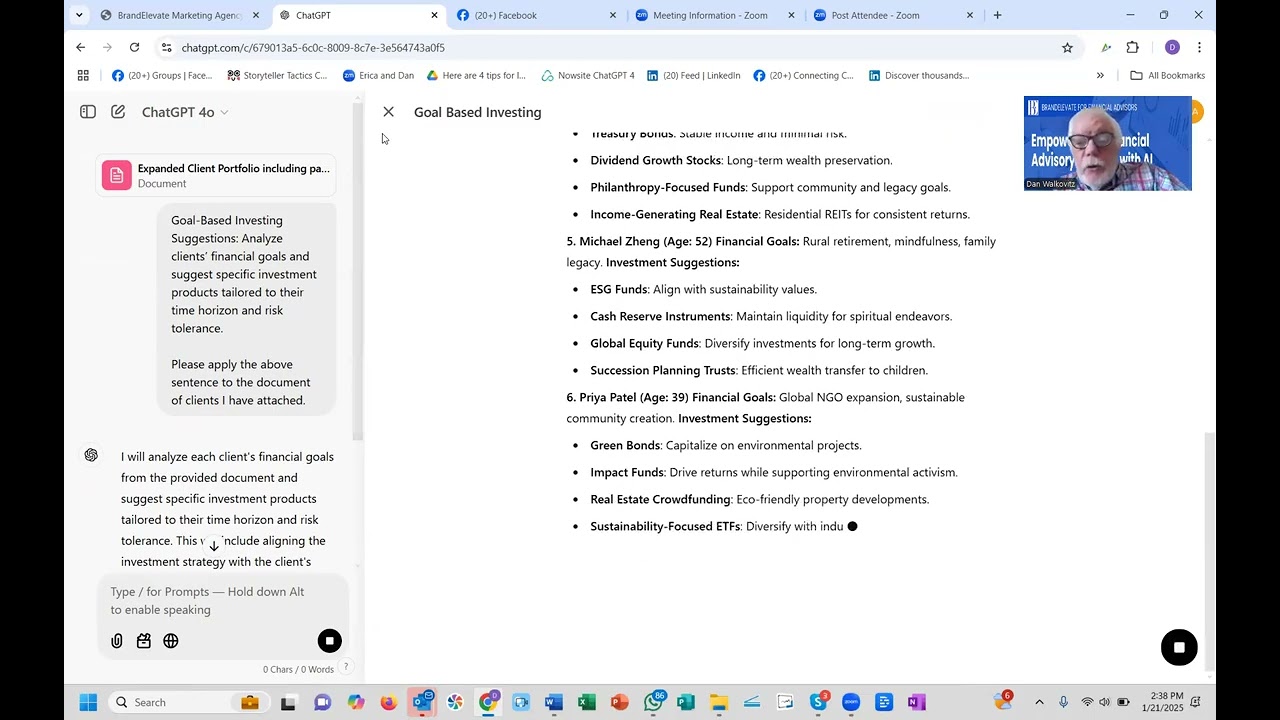
Task: Expand hidden bookmarks chevron
Action: tap(1100, 75)
